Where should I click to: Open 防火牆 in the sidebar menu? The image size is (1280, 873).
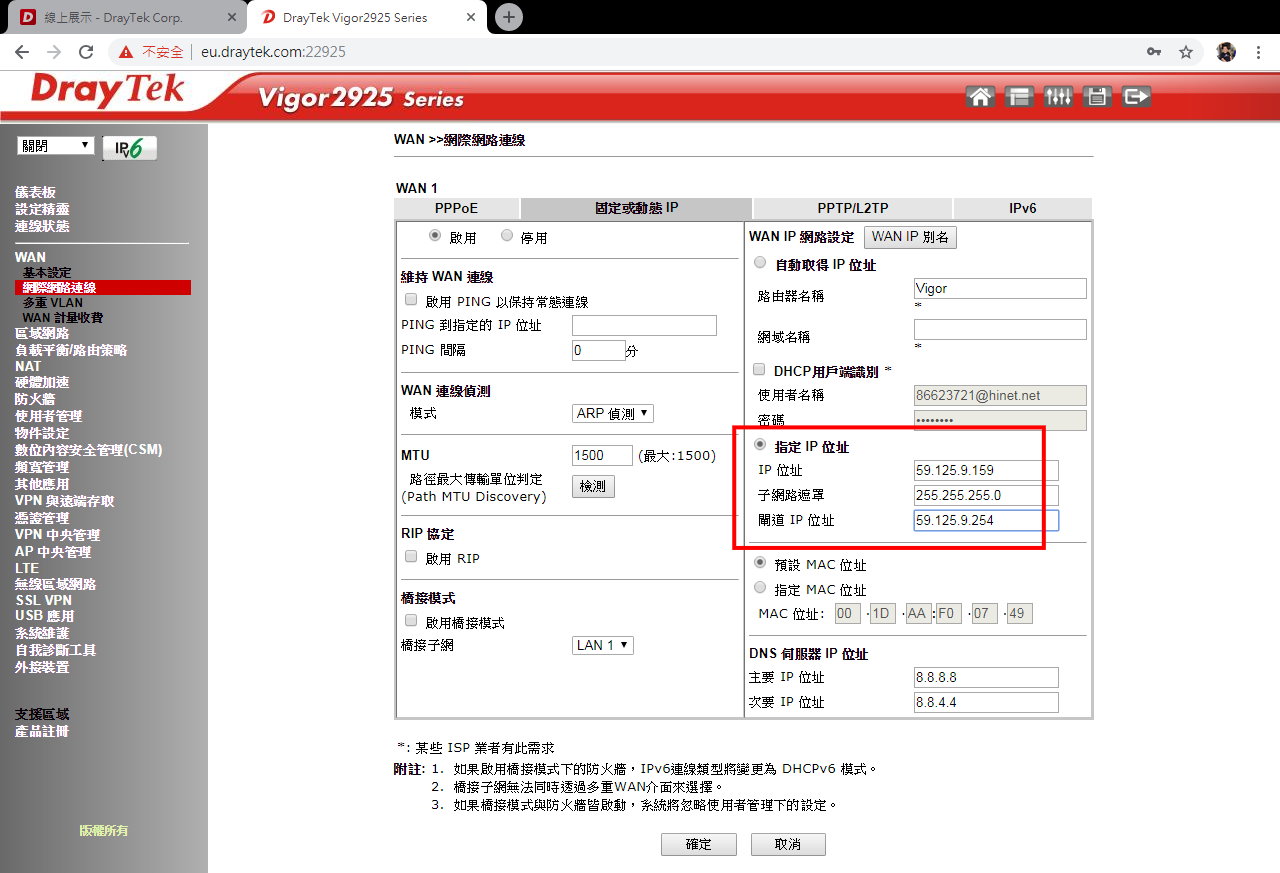click(34, 399)
